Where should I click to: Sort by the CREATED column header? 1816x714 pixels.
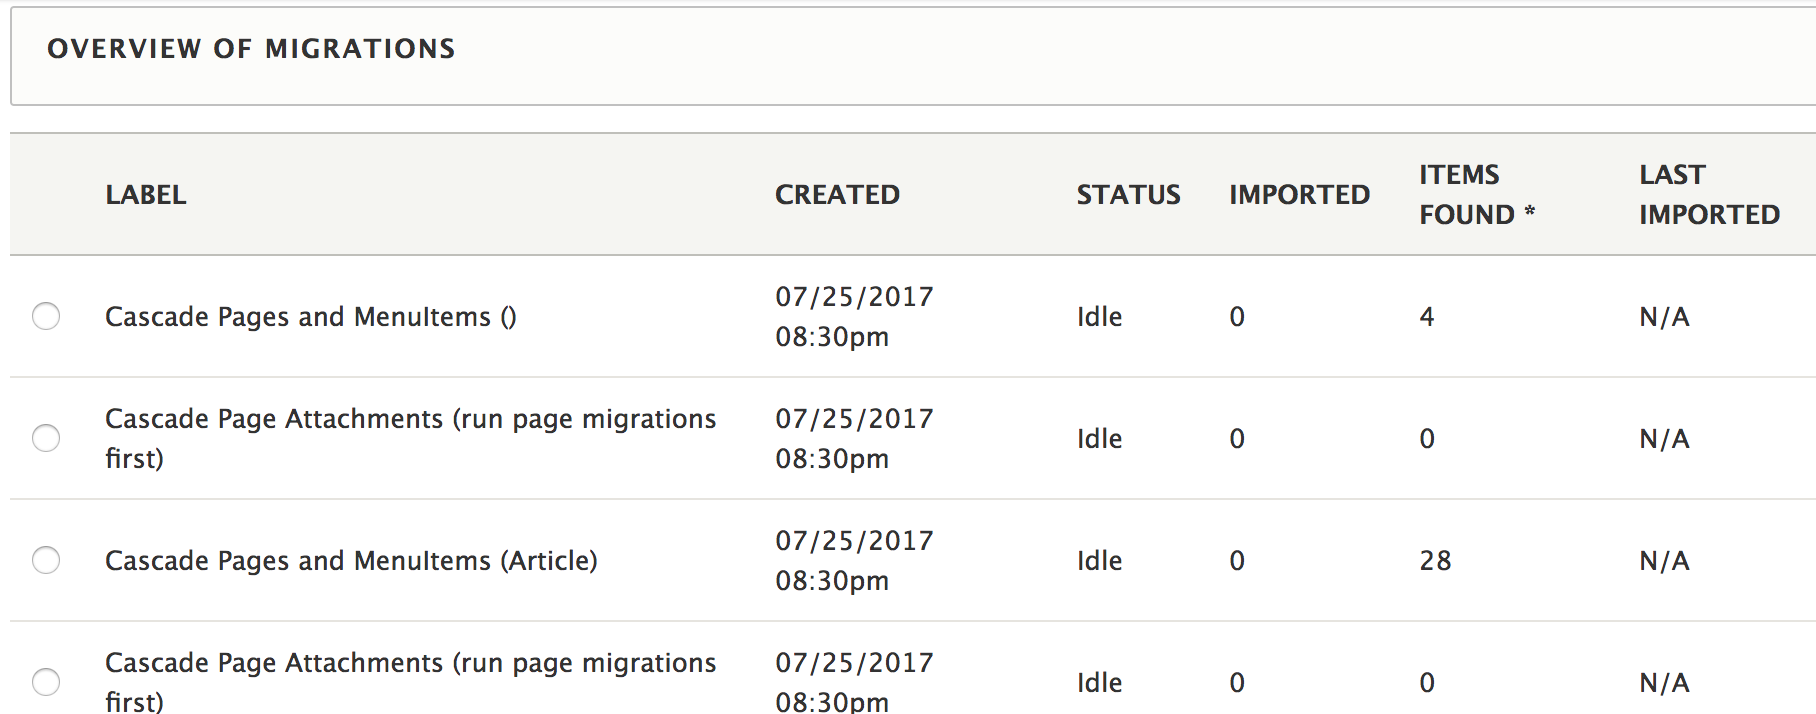pos(837,195)
